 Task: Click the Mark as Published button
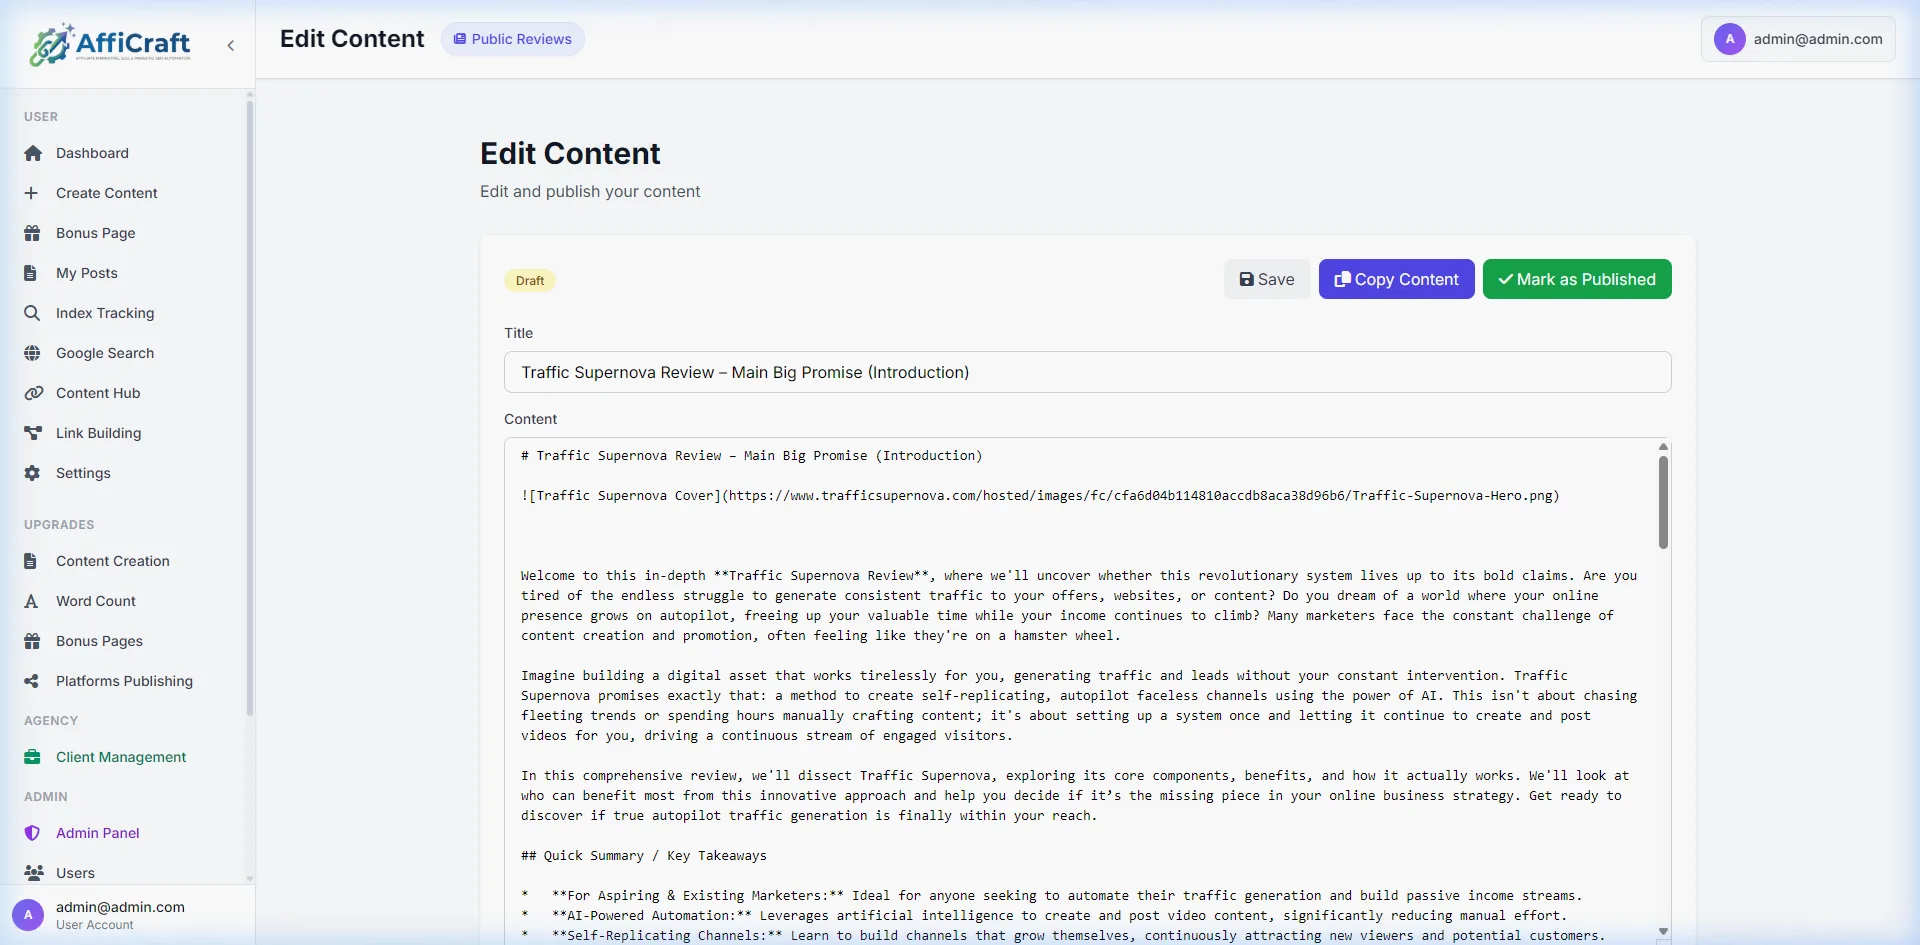[x=1577, y=279]
